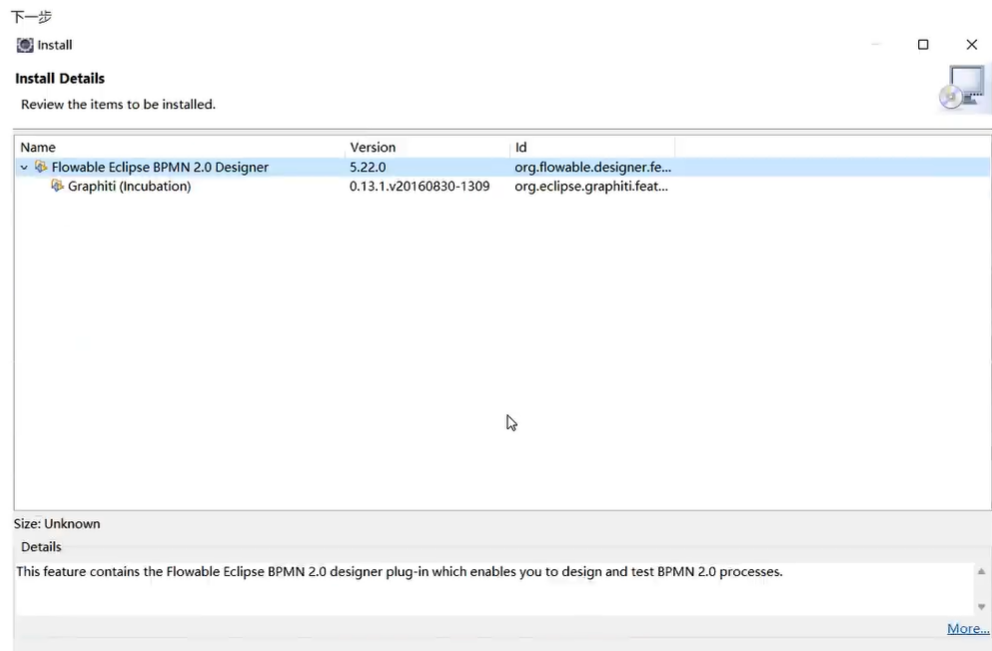Collapse the Flowable Eclipse BPMN 2.0 Designer row
The image size is (992, 651).
tap(24, 168)
